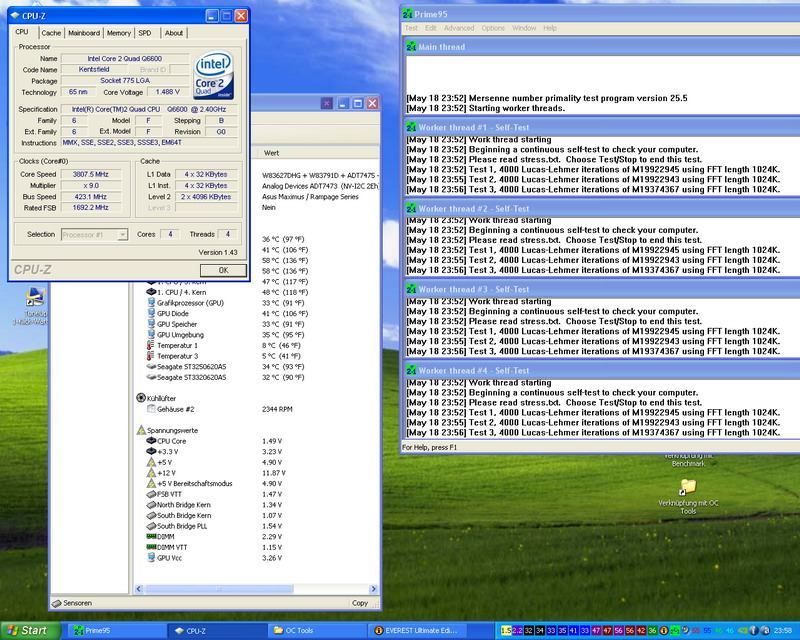Activate the CPU-Z taskbar button
This screenshot has width=800, height=640.
(x=219, y=631)
